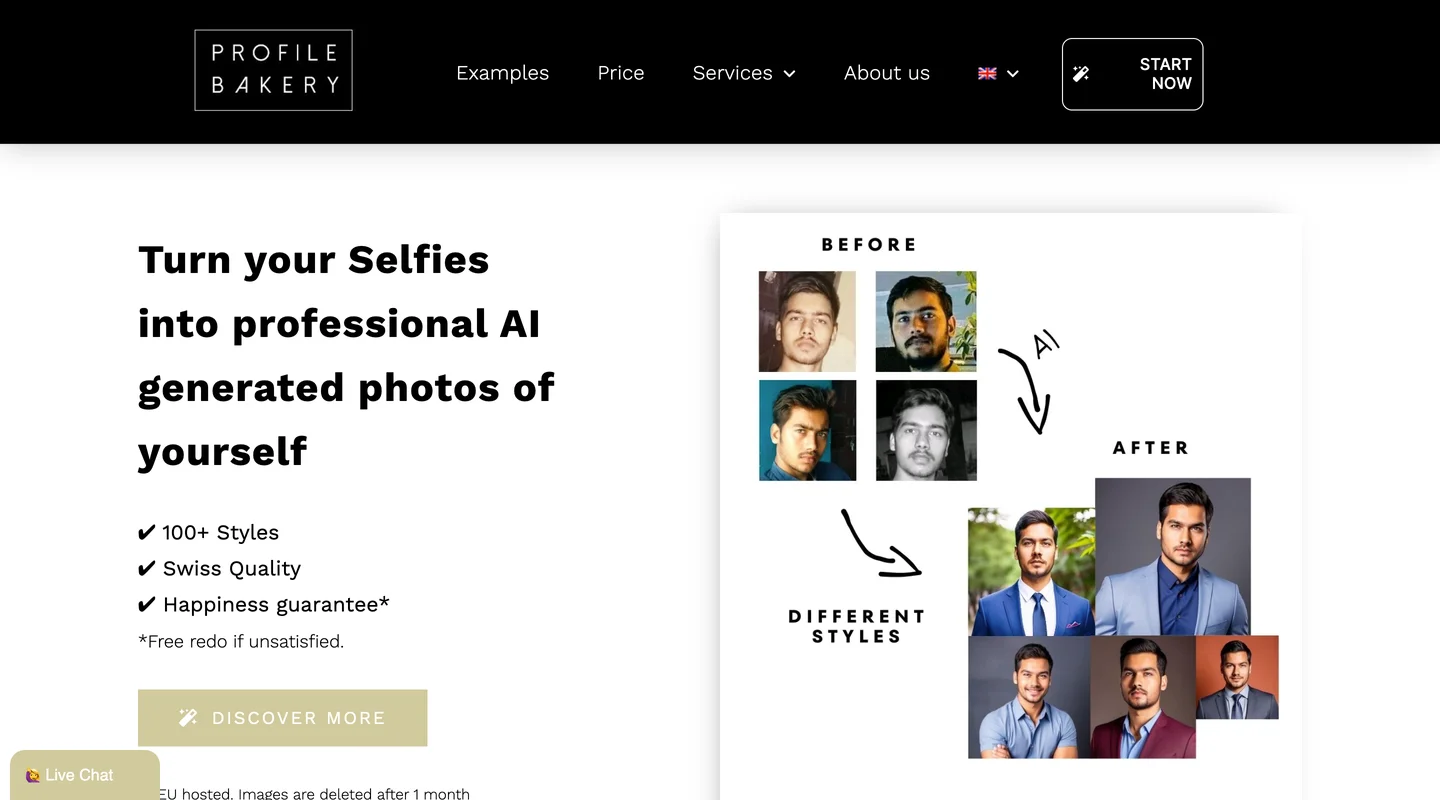Image resolution: width=1440 pixels, height=800 pixels.
Task: Click the first BEFORE selfie thumbnail
Action: coord(807,320)
